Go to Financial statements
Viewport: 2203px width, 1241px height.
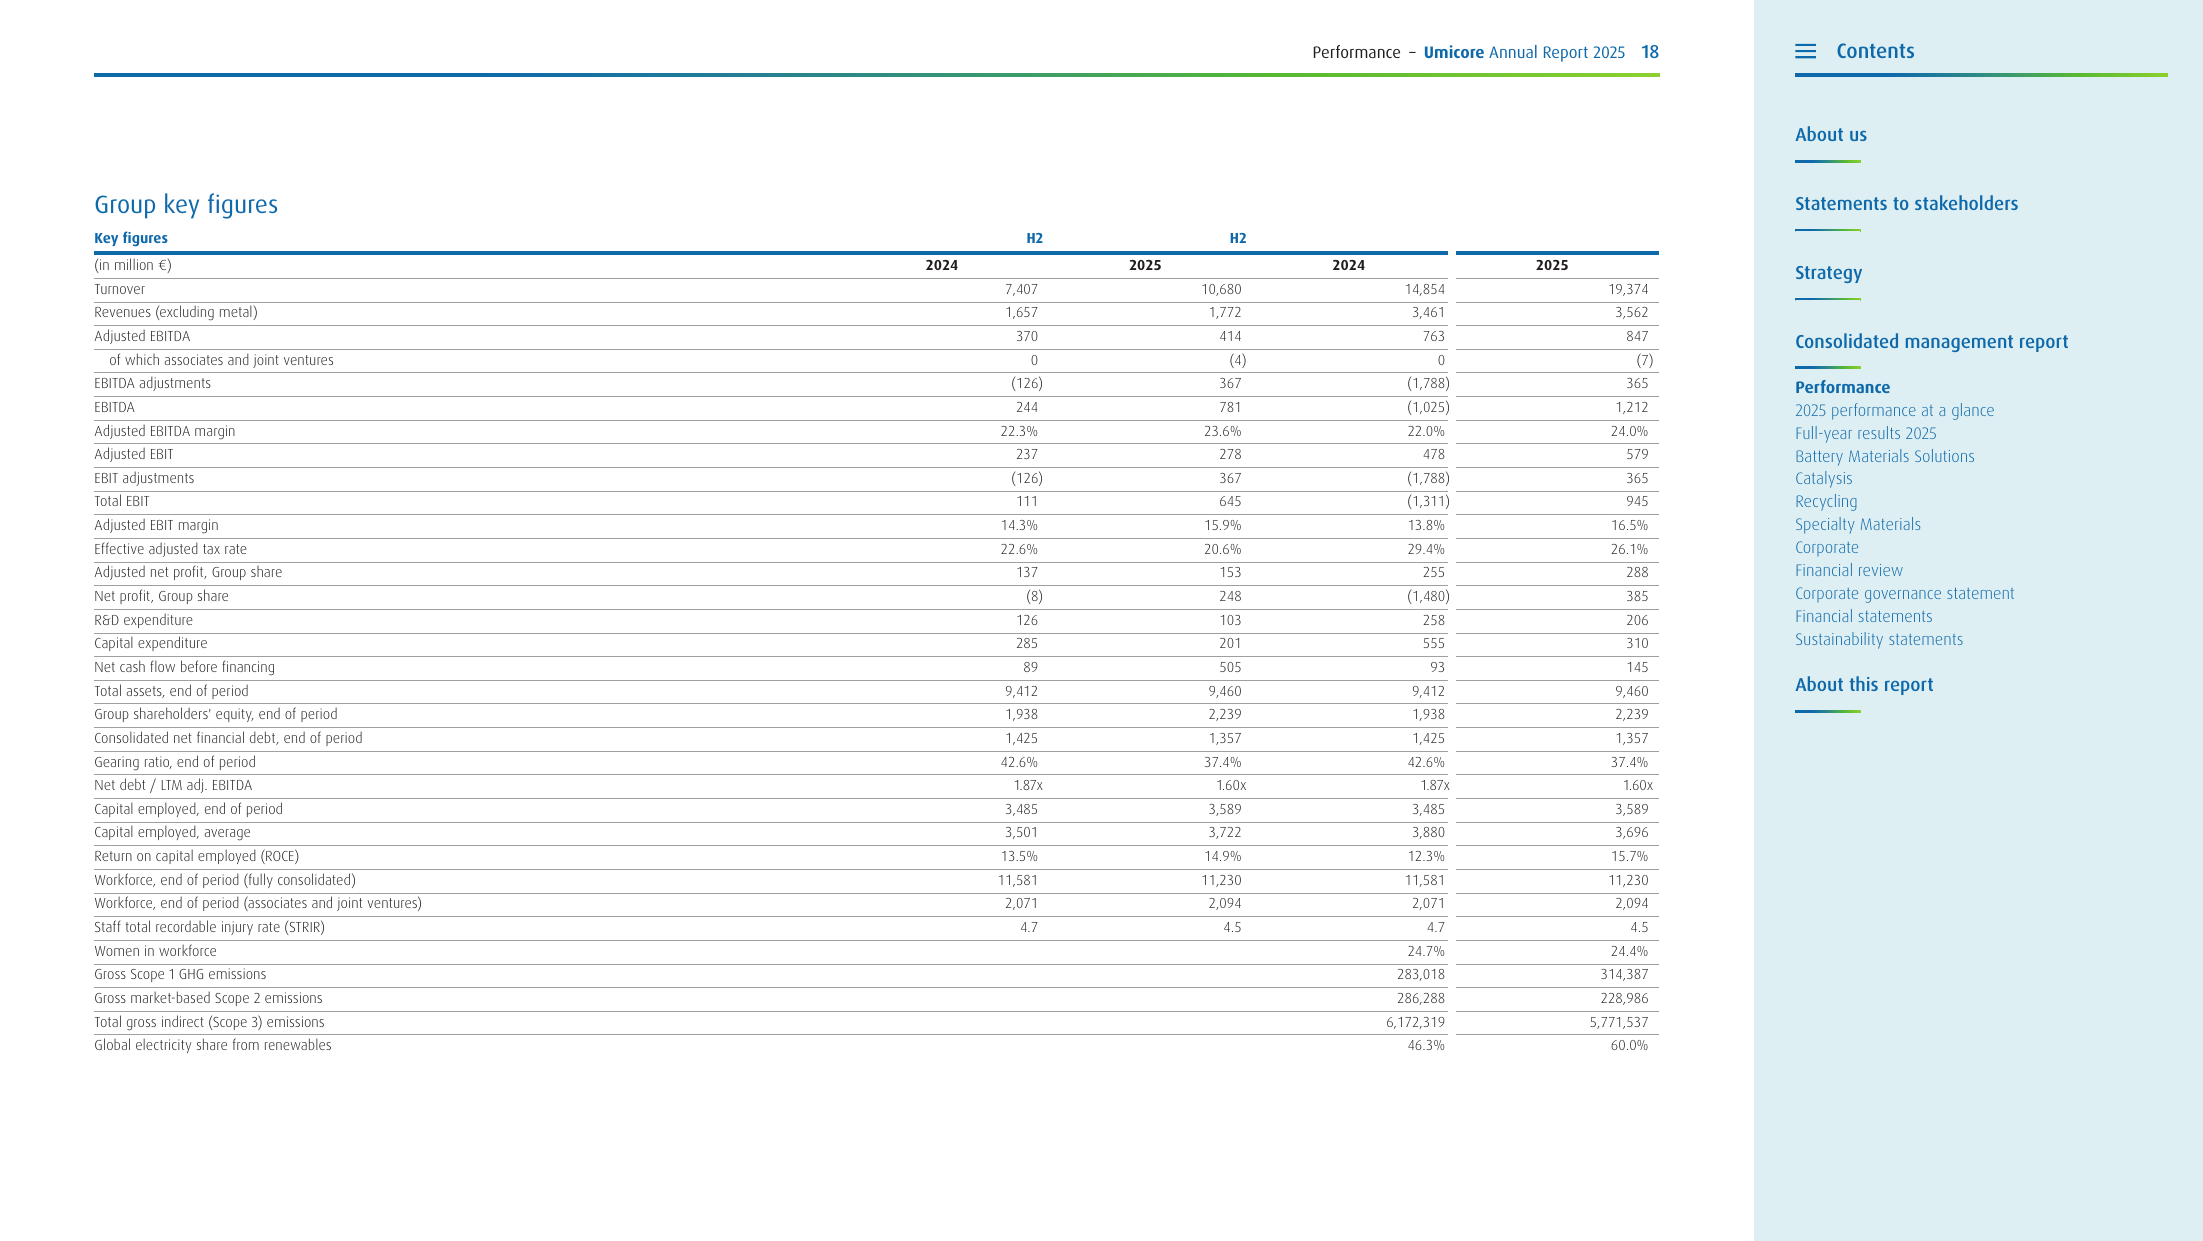(1863, 617)
